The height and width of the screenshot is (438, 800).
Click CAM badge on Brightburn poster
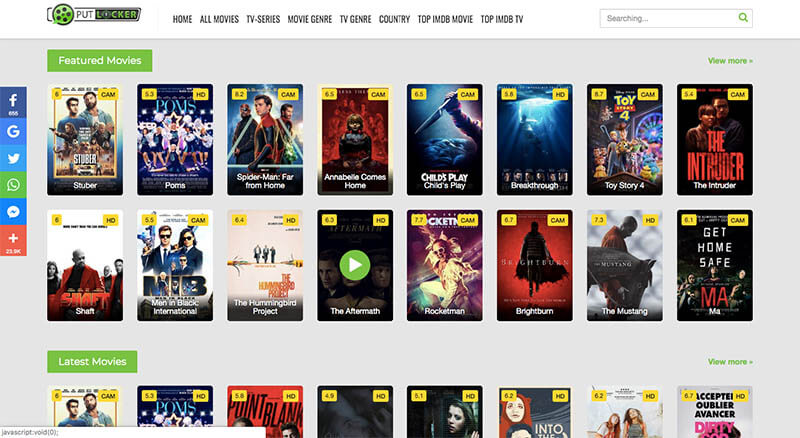pyautogui.click(x=558, y=220)
